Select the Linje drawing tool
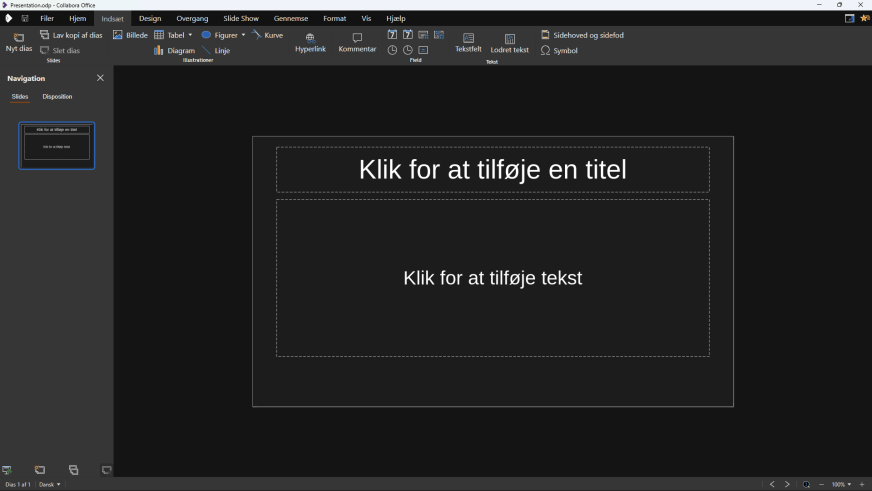The height and width of the screenshot is (491, 872). (x=216, y=50)
